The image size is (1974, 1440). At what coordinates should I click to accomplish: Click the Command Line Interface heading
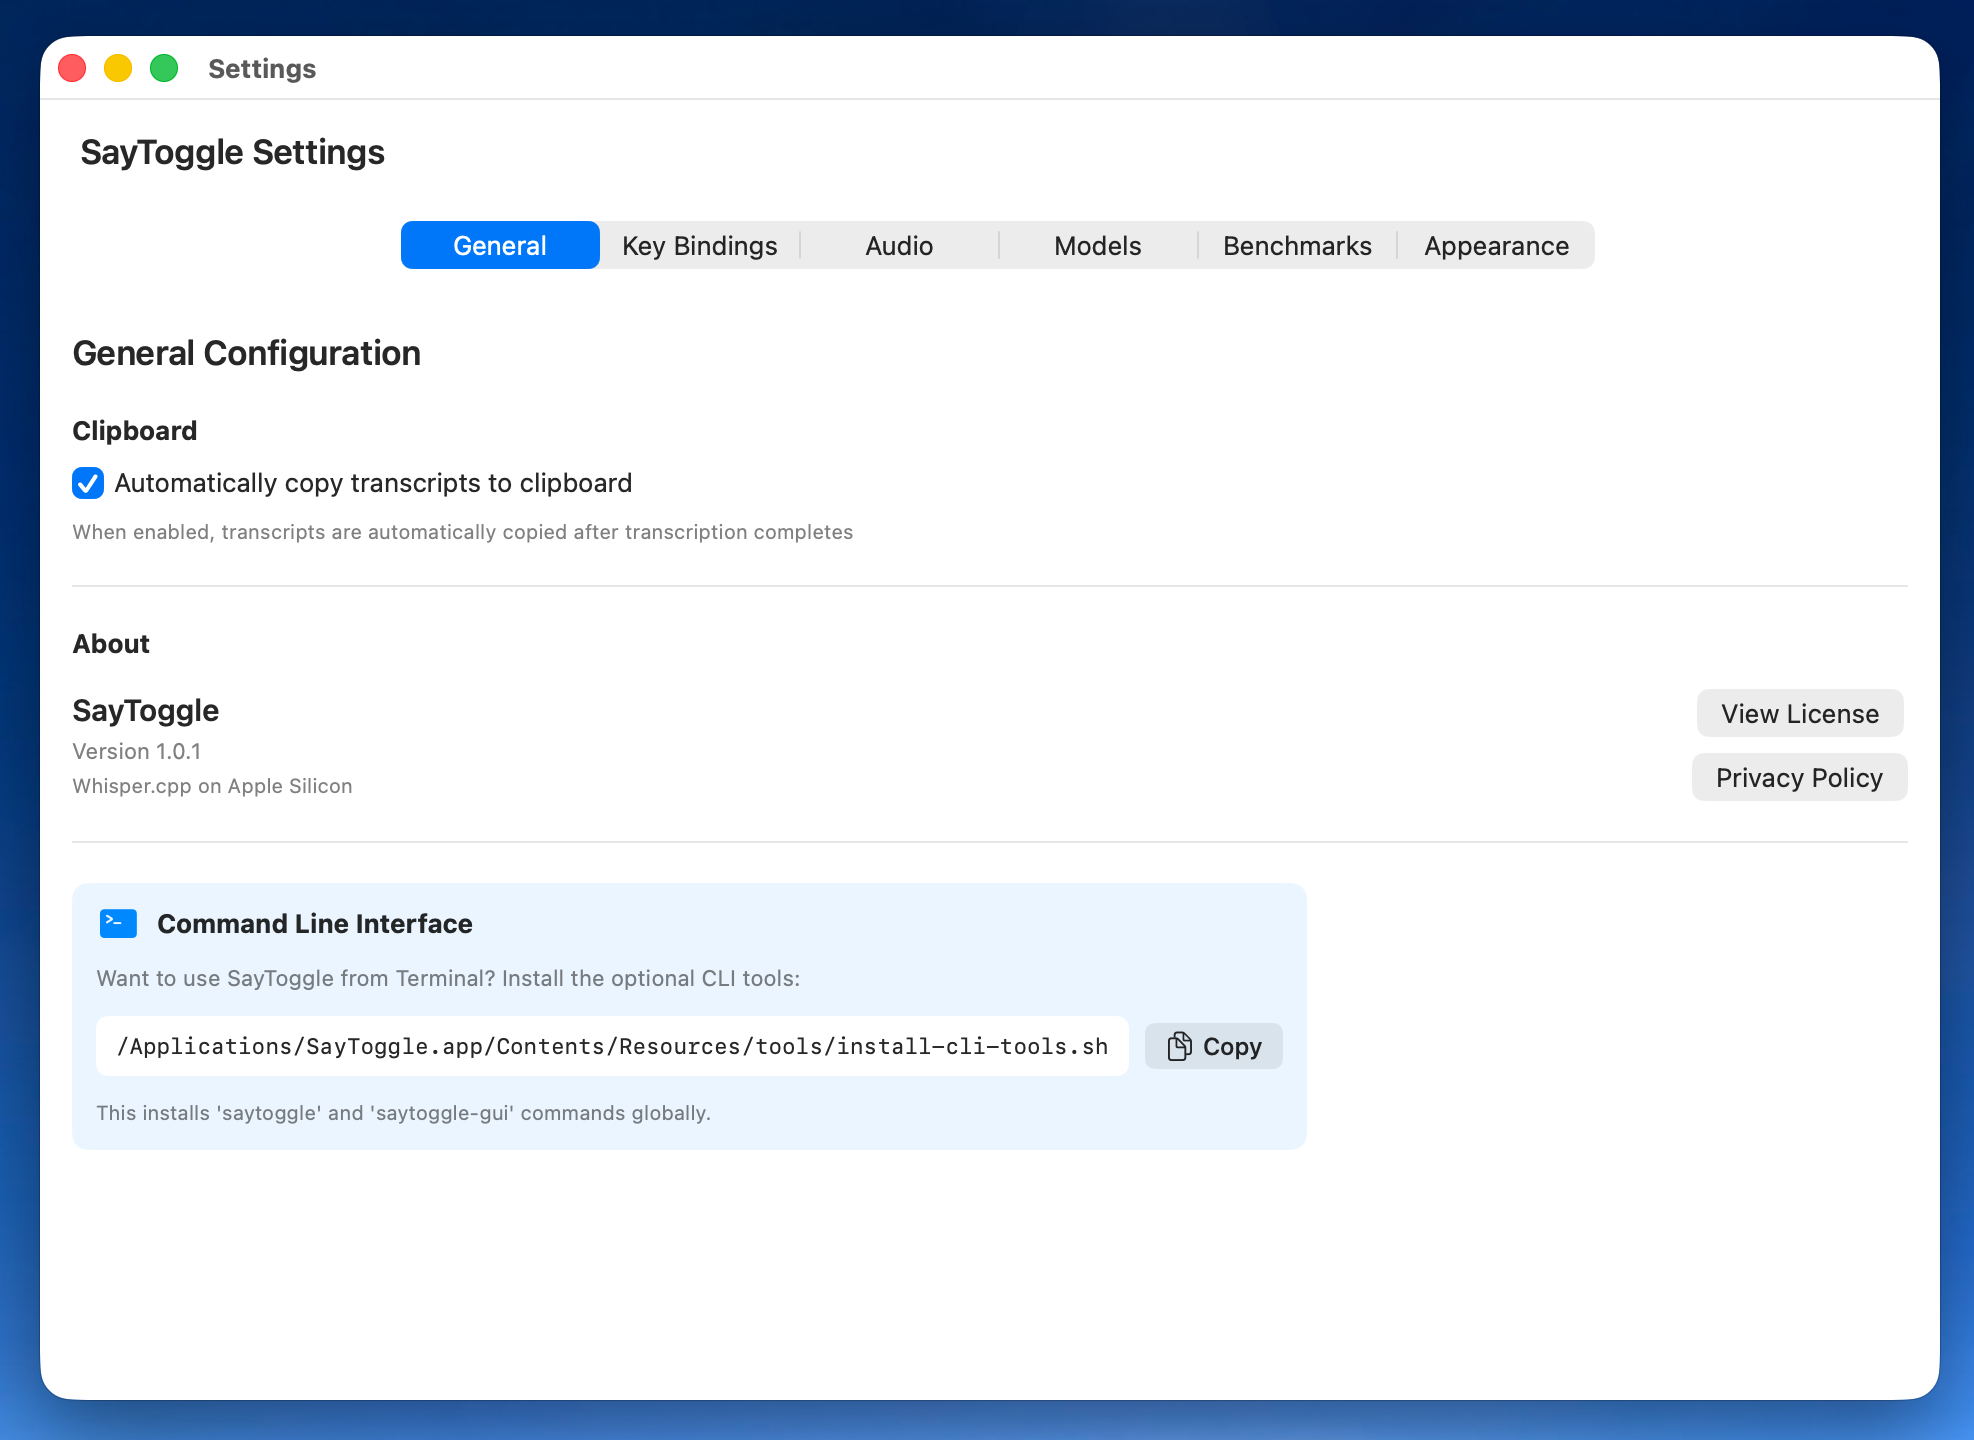tap(314, 923)
